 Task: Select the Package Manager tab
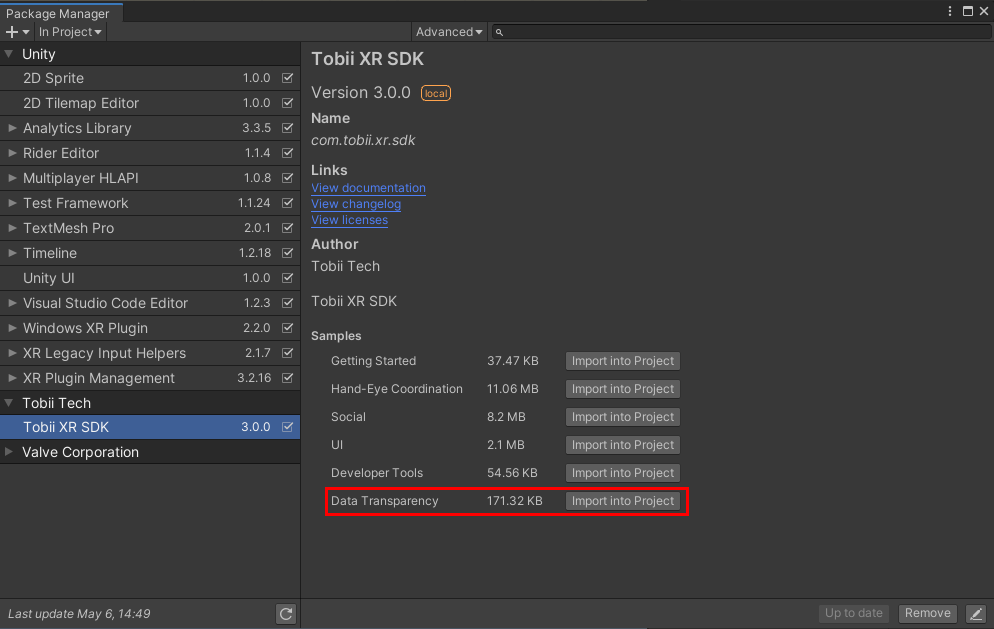click(58, 13)
